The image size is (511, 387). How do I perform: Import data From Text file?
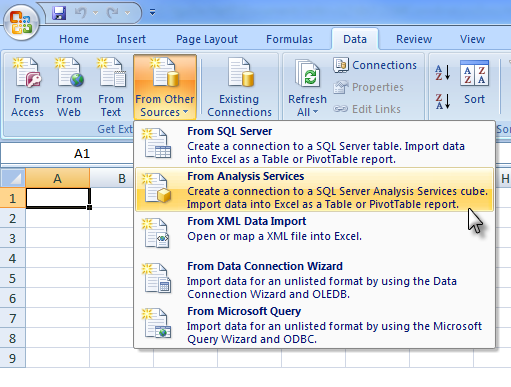click(111, 87)
